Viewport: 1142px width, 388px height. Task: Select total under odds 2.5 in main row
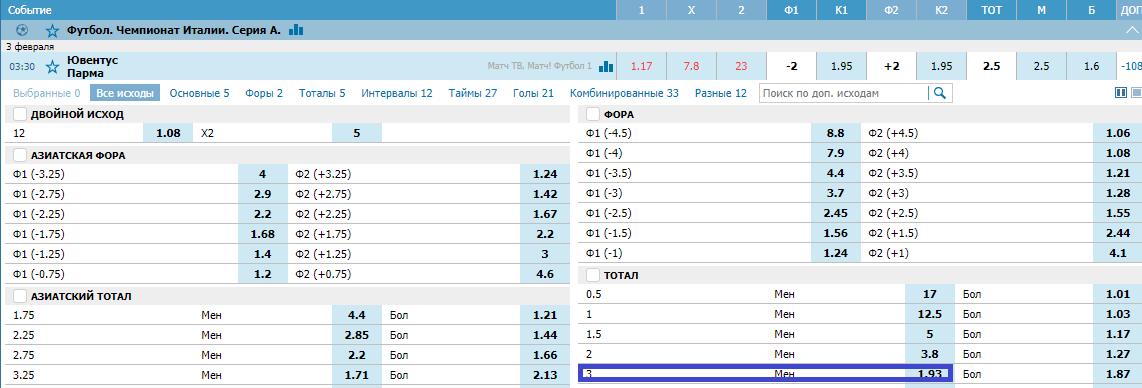point(1041,66)
